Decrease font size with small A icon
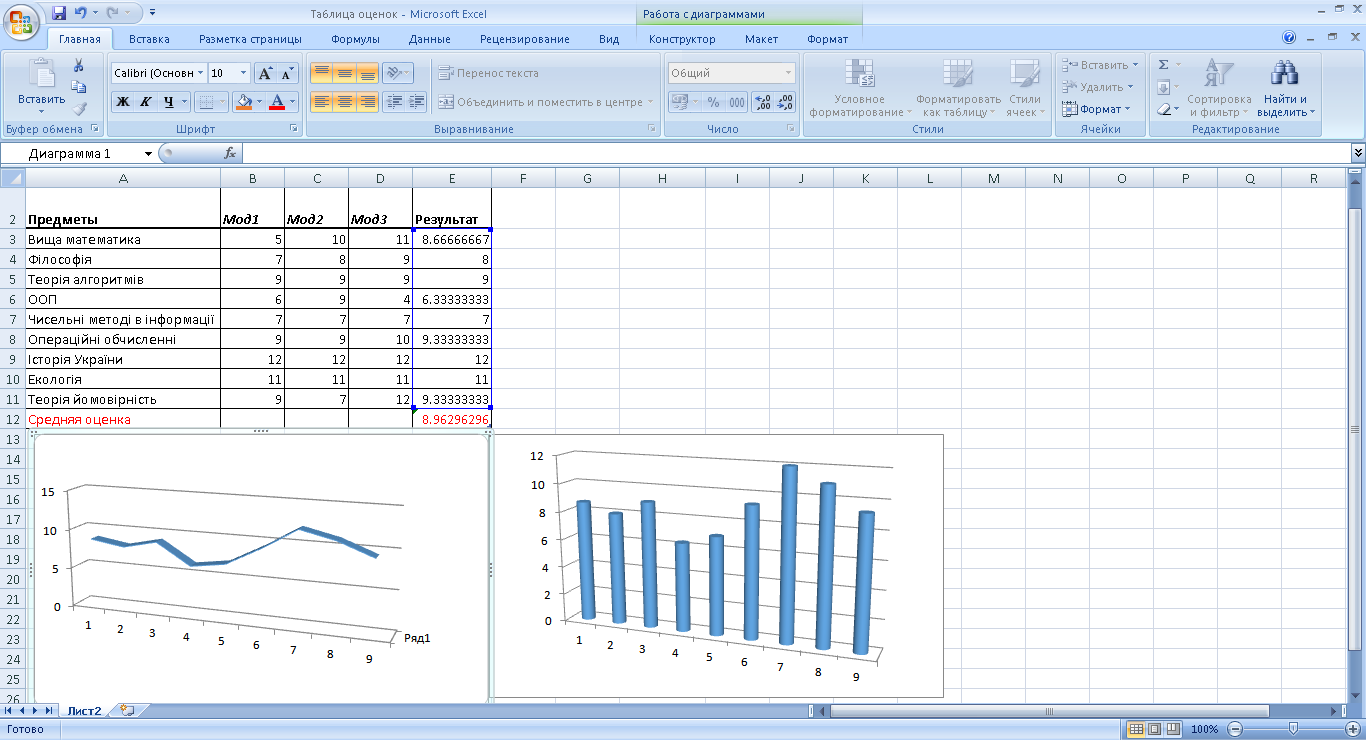 287,73
